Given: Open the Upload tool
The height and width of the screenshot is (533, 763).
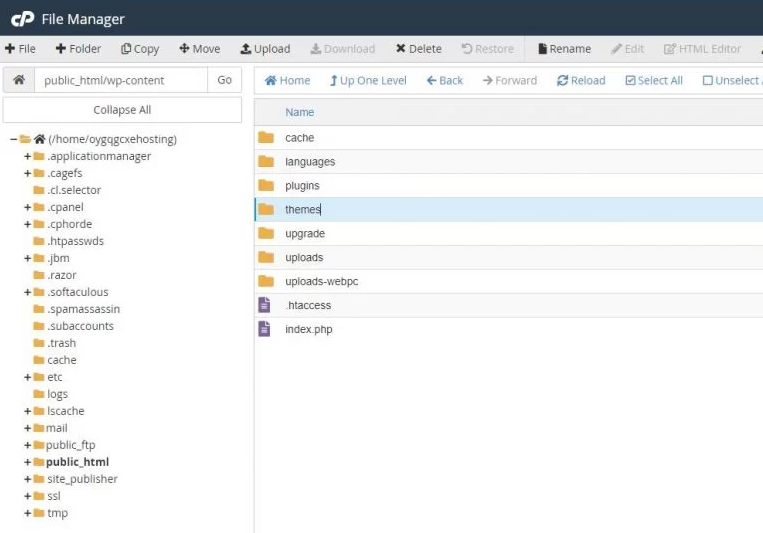Looking at the screenshot, I should tap(265, 49).
